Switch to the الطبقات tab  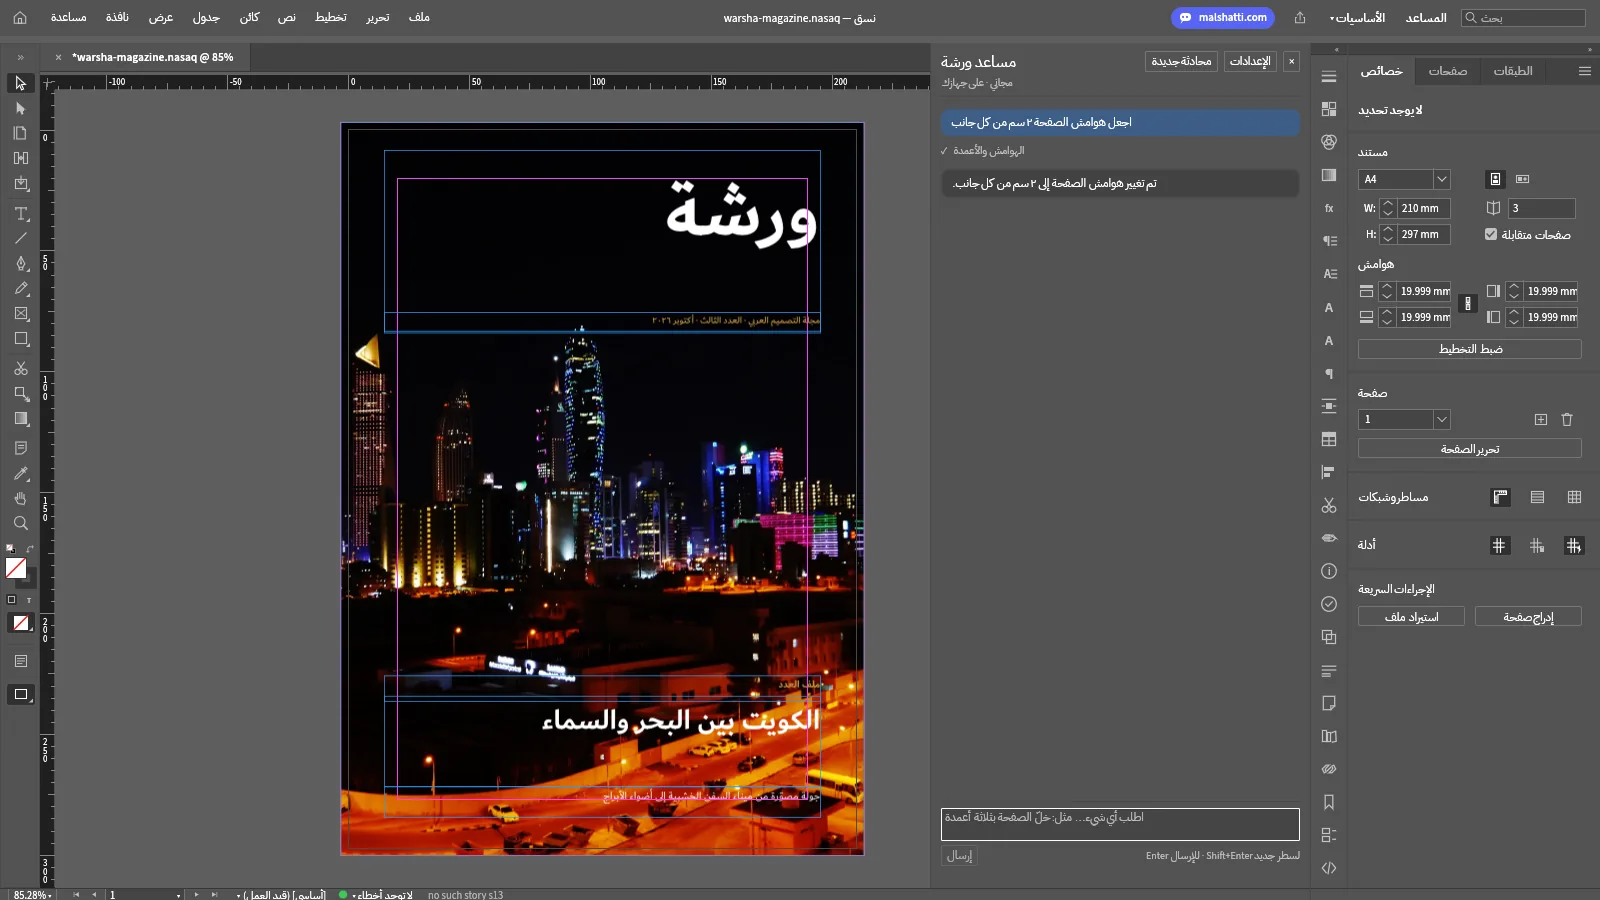tap(1513, 71)
